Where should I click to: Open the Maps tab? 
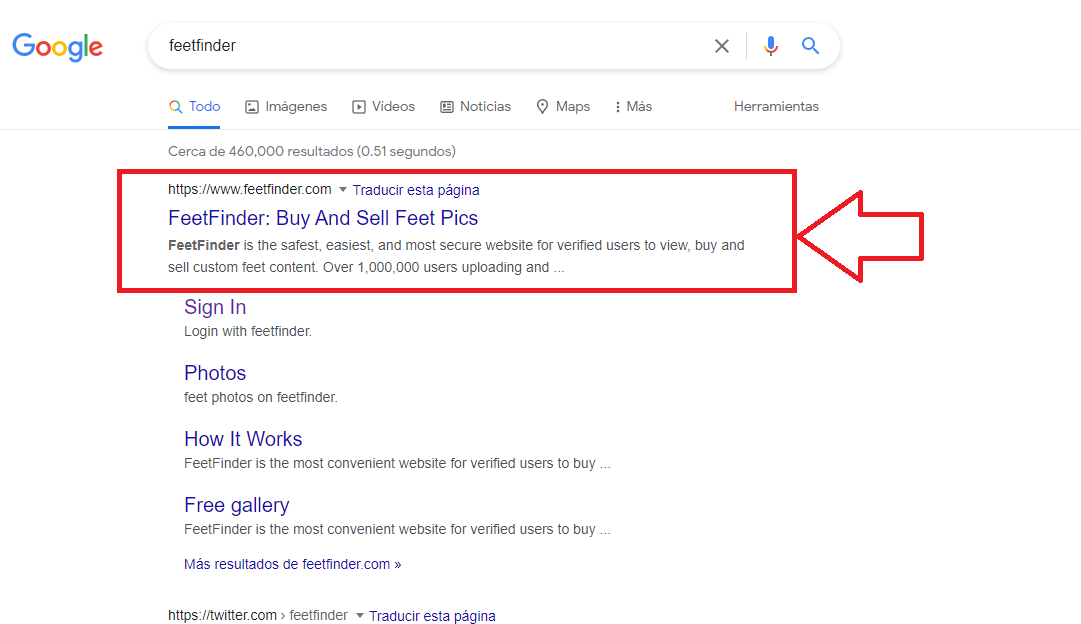click(x=563, y=107)
